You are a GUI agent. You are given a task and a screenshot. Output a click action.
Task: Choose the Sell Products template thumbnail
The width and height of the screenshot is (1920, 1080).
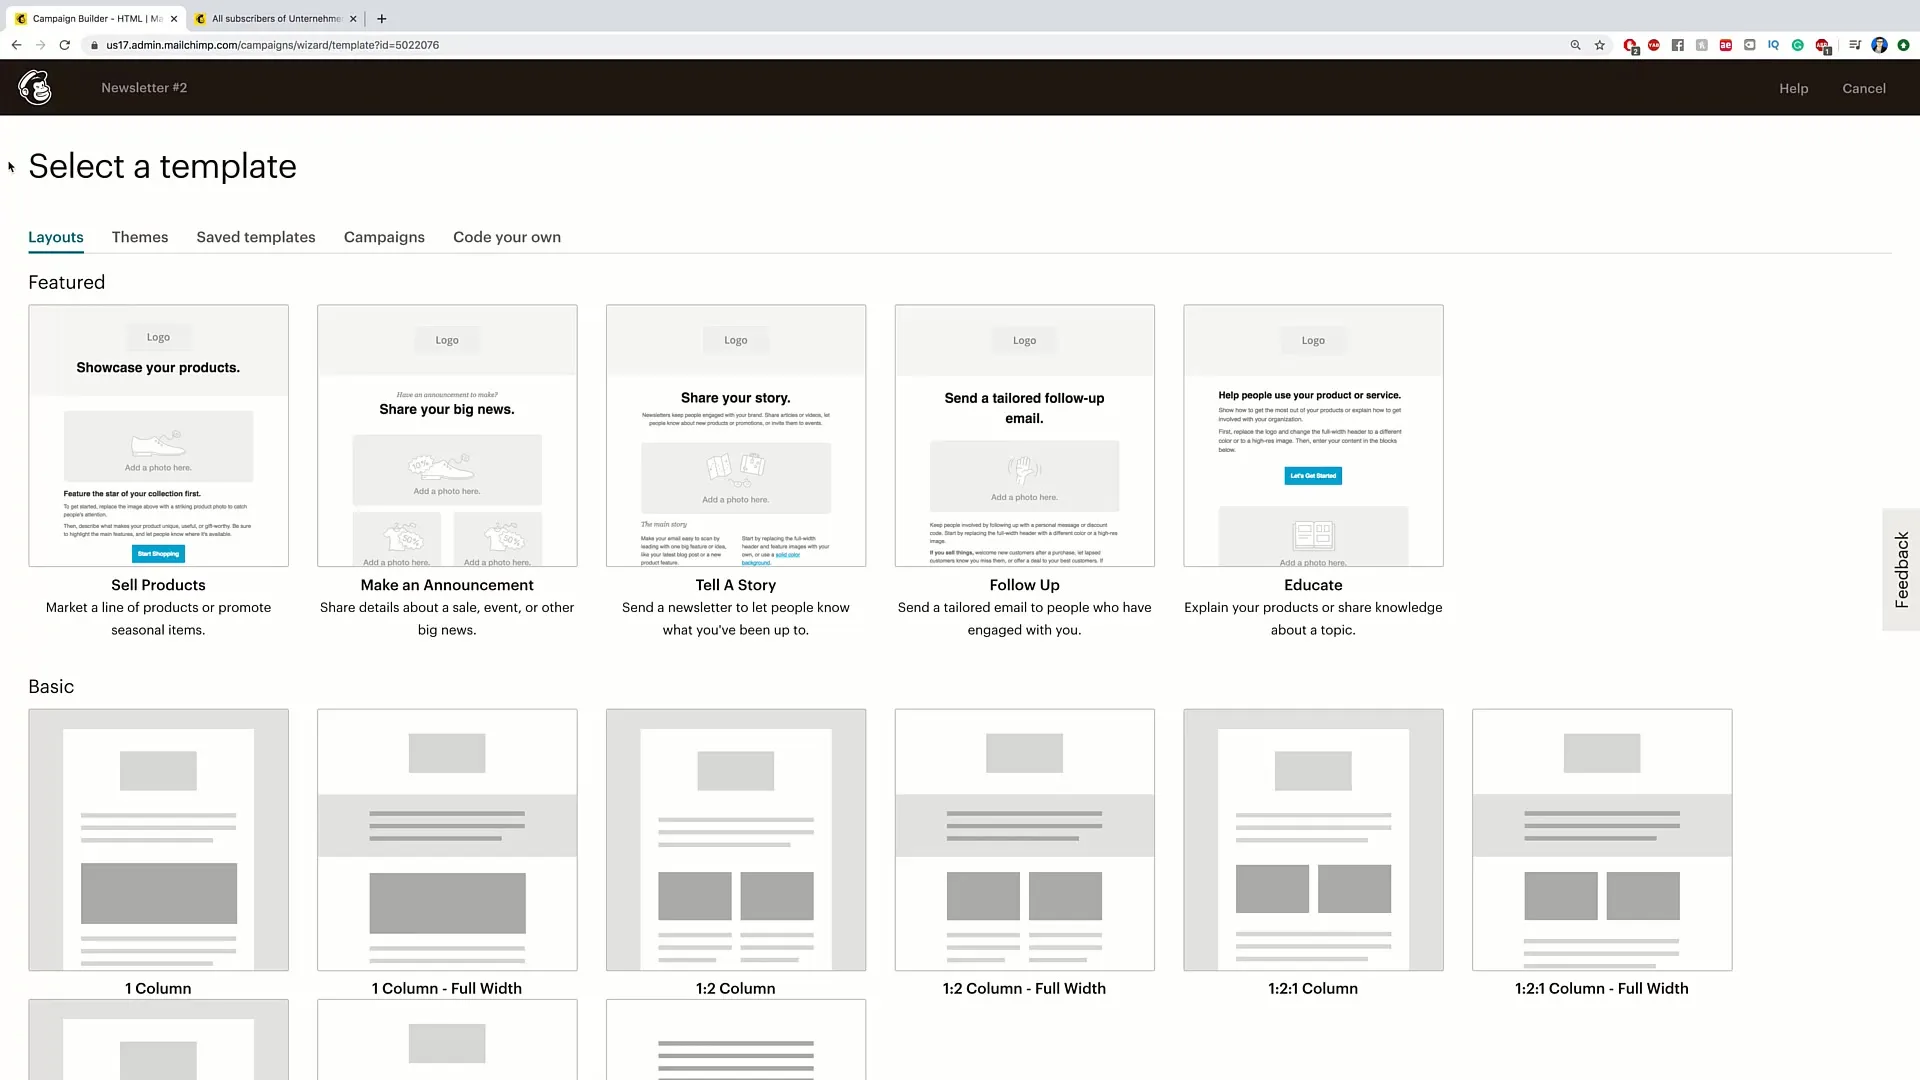tap(158, 435)
